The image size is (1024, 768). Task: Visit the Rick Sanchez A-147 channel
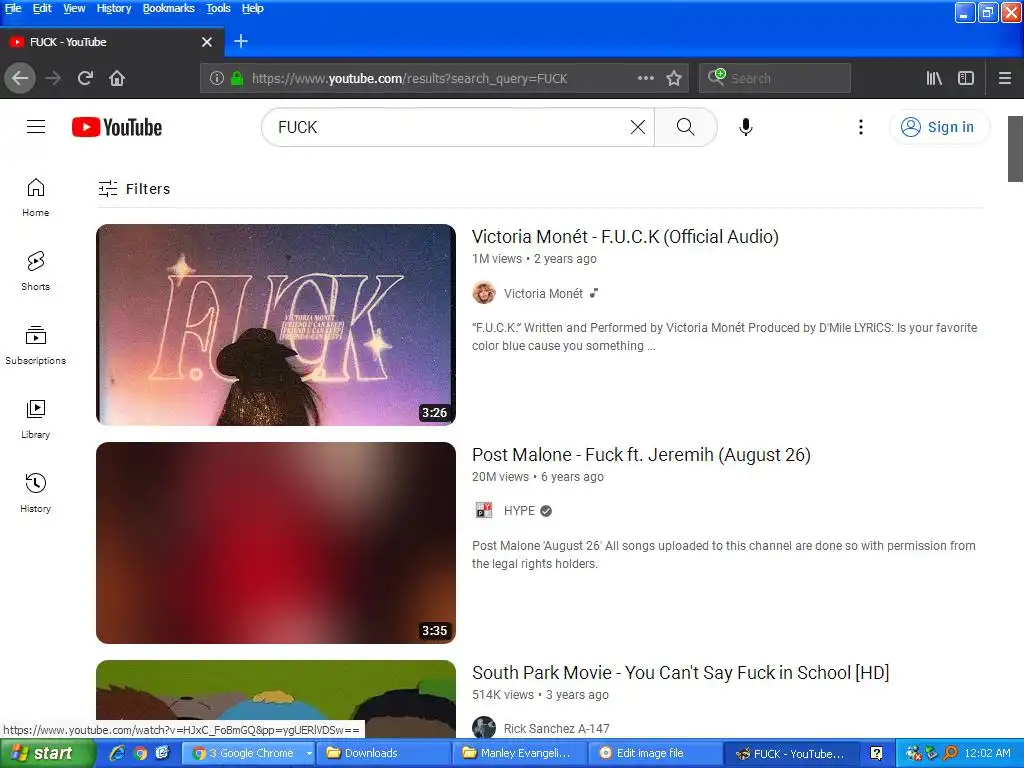pos(556,729)
